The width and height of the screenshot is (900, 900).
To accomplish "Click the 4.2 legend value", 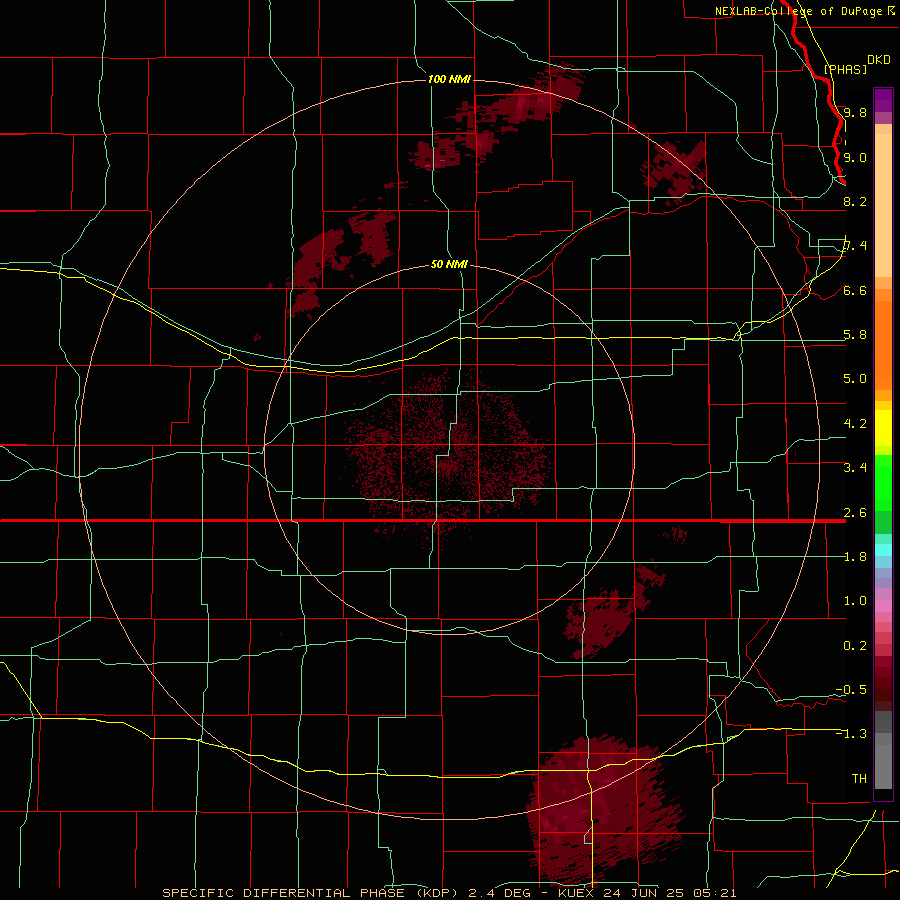I will click(x=855, y=424).
